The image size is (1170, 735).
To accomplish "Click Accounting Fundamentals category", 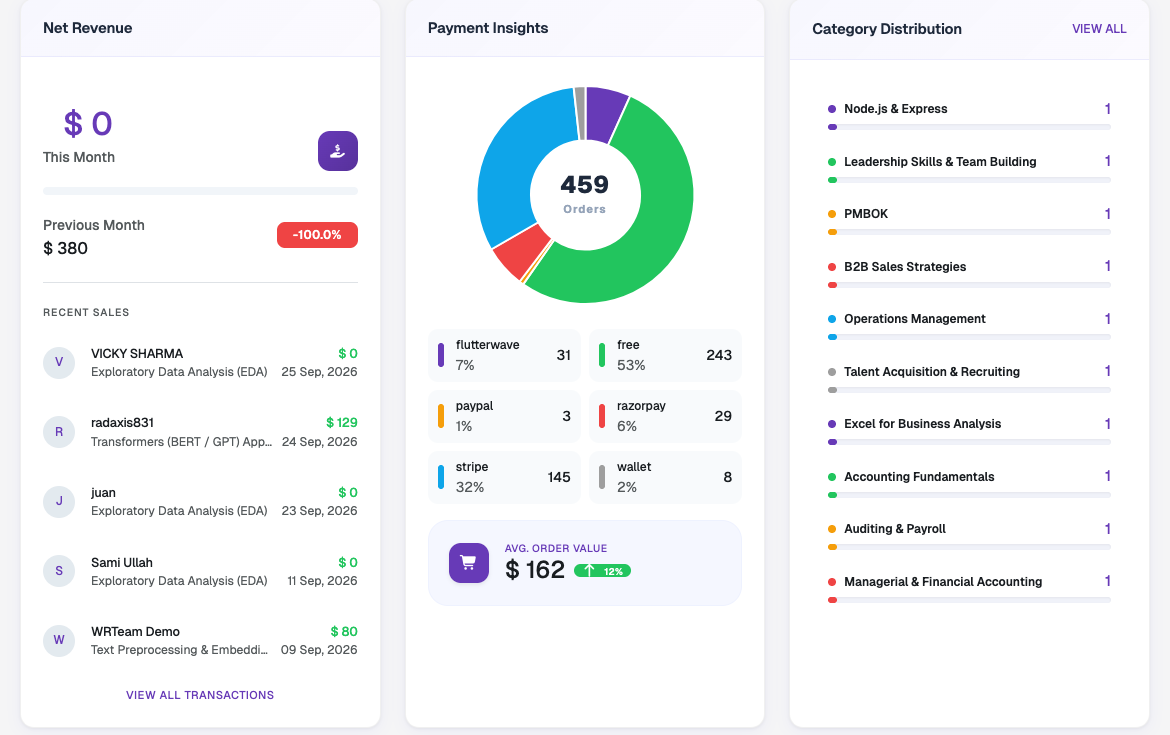I will tap(919, 477).
